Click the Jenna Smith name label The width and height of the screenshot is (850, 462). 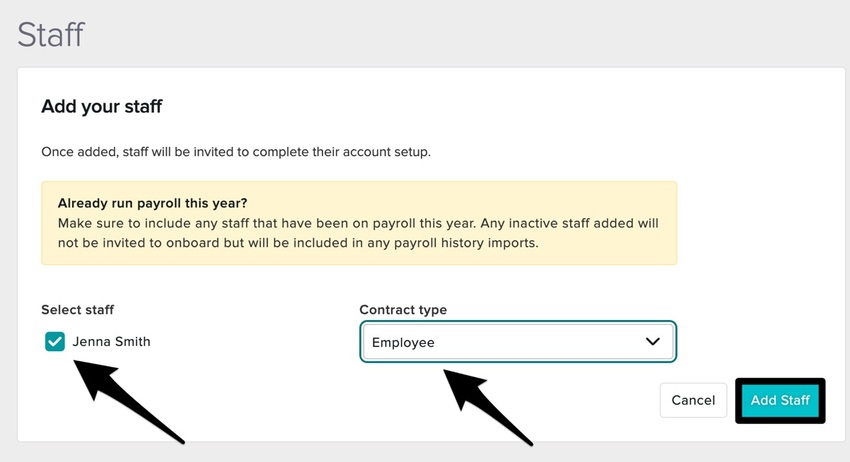[111, 342]
